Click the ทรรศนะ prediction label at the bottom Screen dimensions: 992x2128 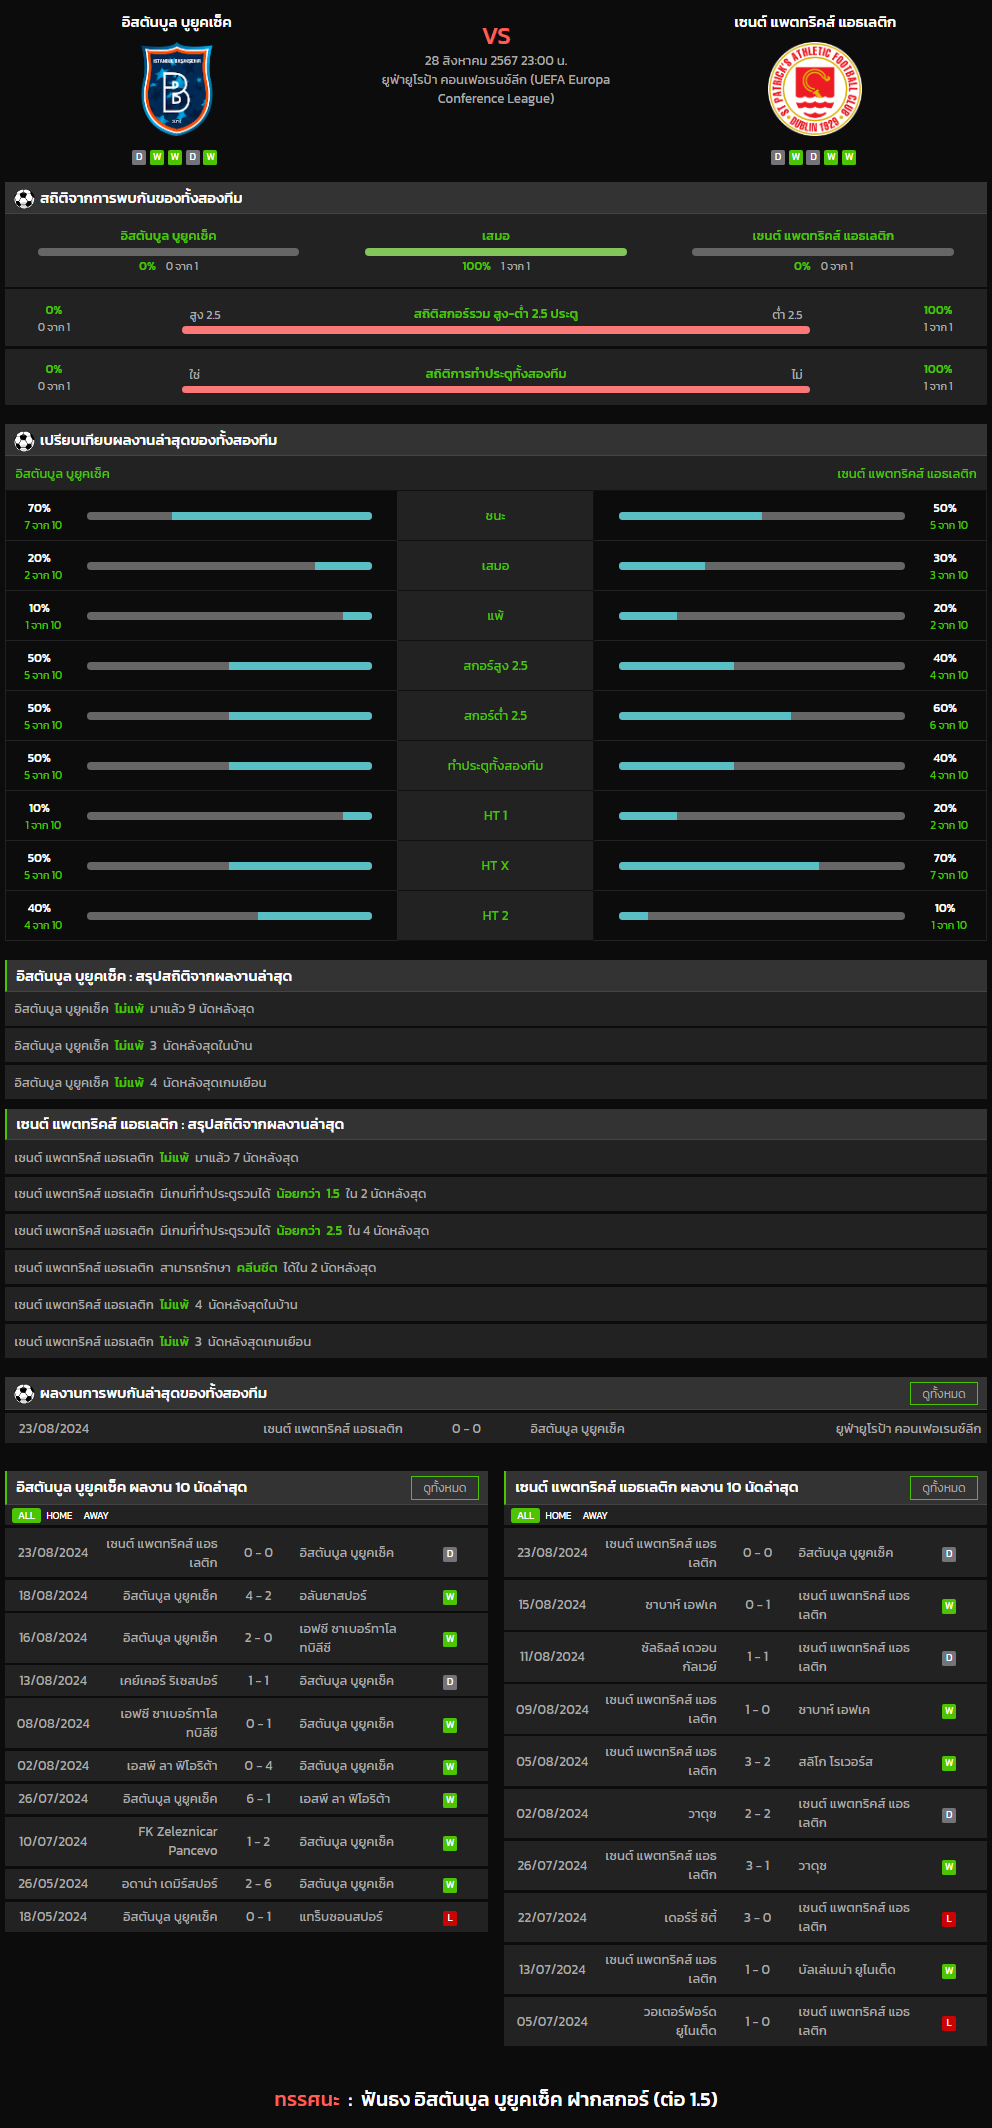307,2100
